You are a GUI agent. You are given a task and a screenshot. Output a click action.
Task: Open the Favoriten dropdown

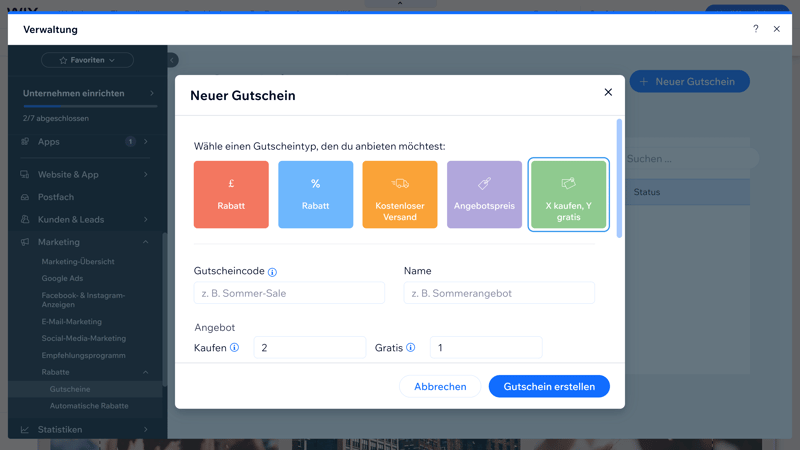pos(87,60)
